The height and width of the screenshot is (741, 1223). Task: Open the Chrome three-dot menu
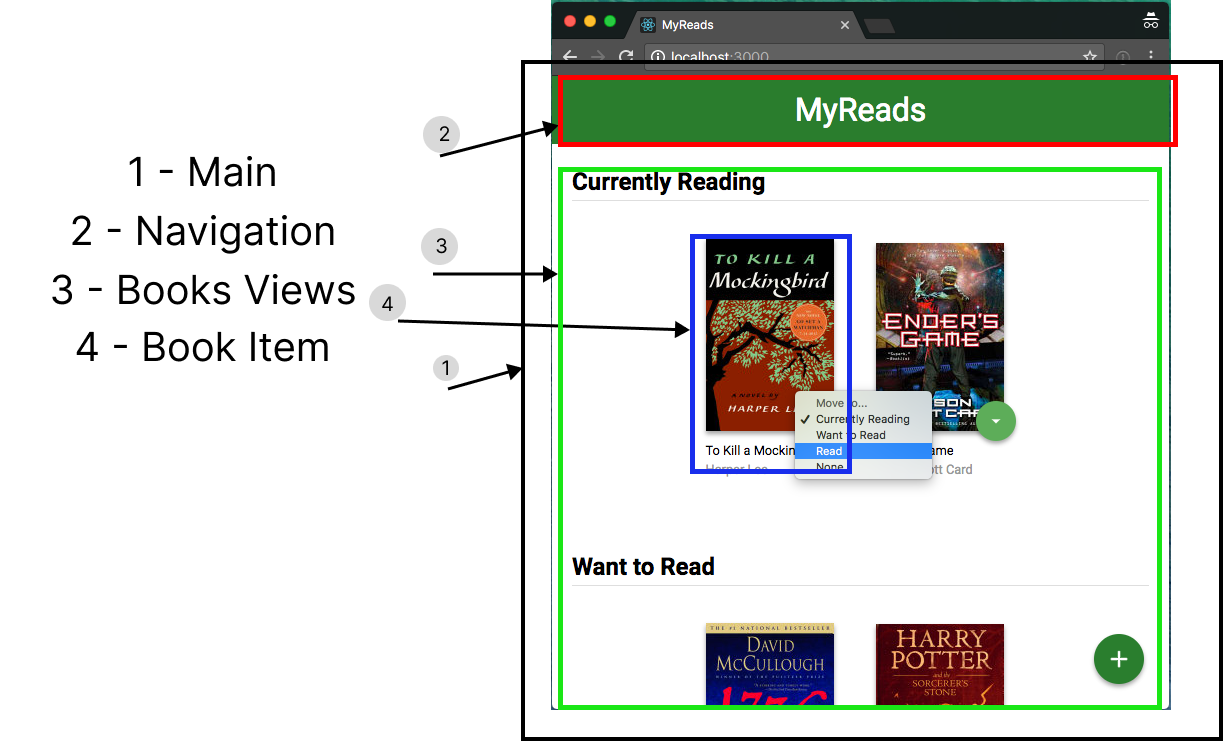click(1151, 57)
